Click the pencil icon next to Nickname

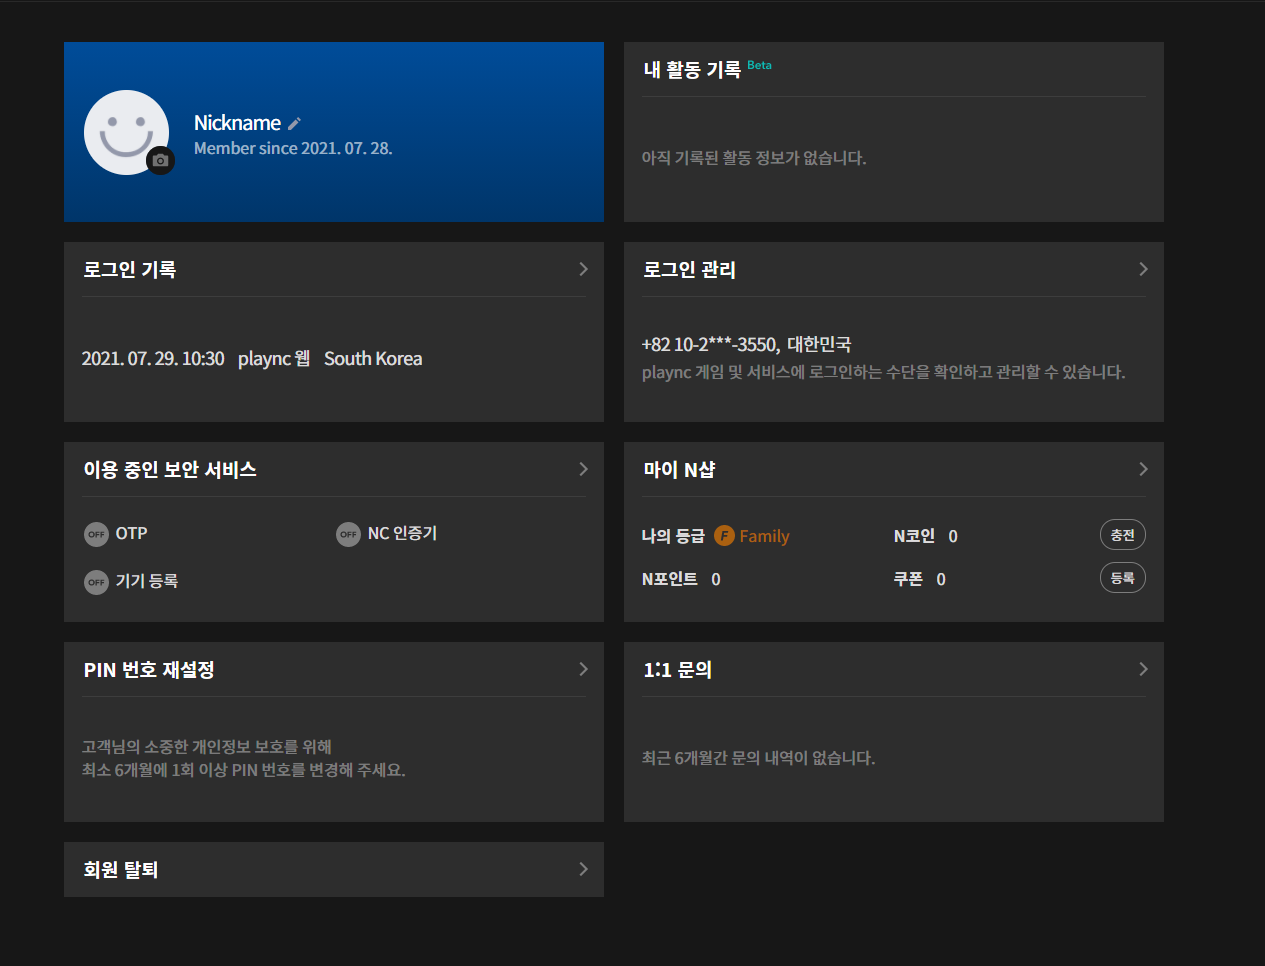click(294, 124)
